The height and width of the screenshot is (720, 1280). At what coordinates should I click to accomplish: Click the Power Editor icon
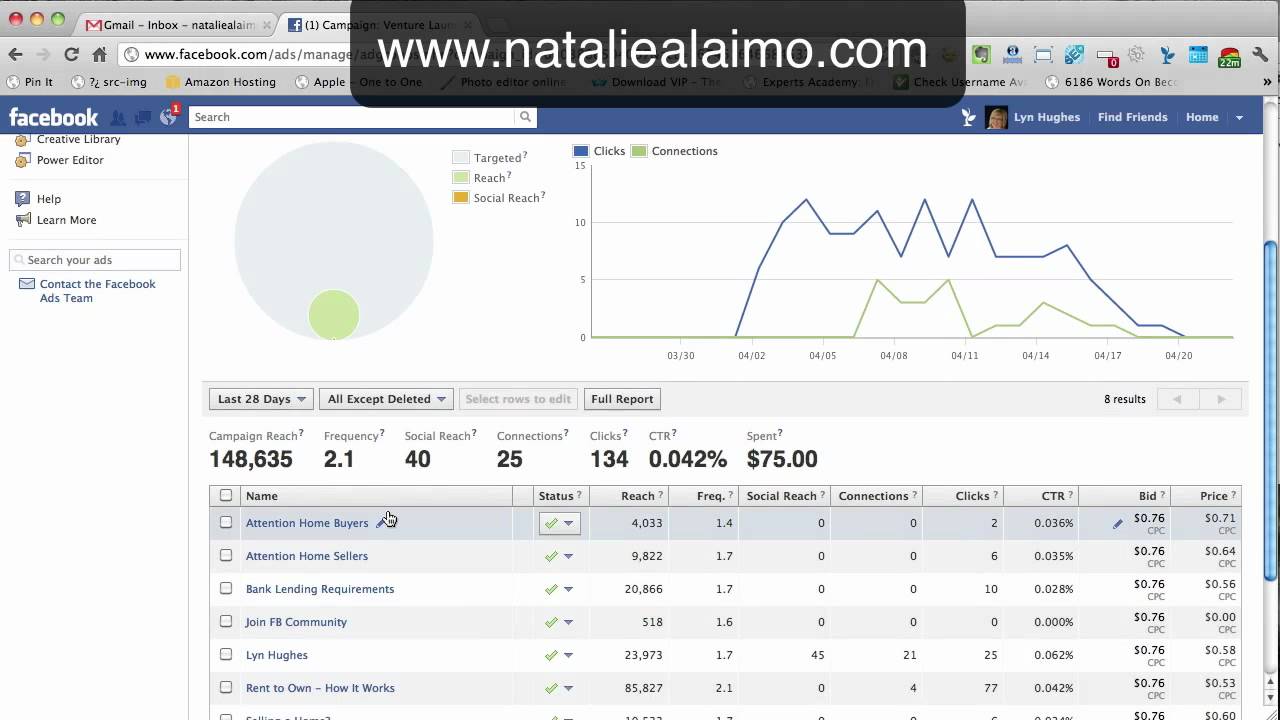[x=22, y=160]
